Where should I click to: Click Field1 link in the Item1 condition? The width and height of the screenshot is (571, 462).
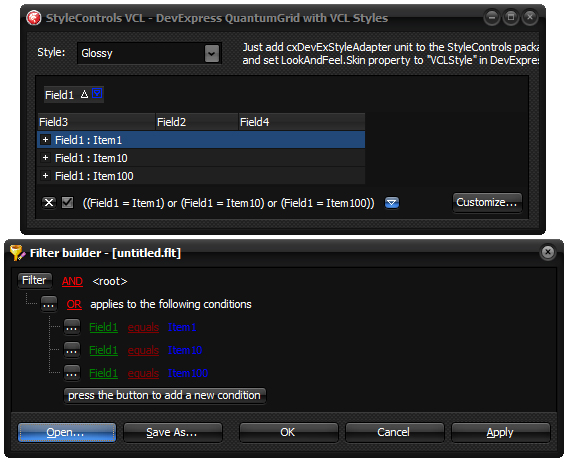click(x=103, y=327)
